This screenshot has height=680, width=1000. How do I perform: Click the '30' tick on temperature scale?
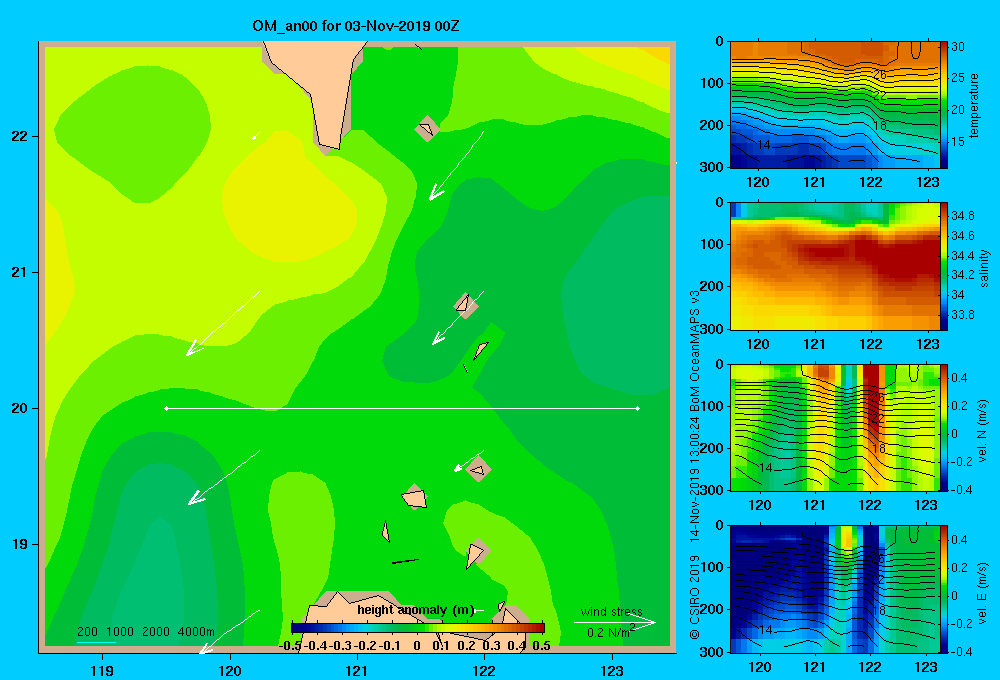click(958, 47)
